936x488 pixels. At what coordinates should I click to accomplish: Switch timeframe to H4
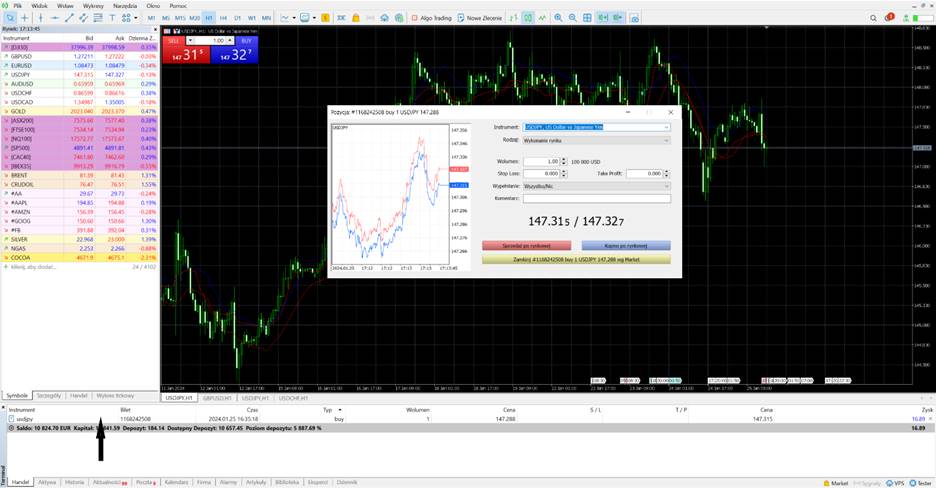click(223, 18)
